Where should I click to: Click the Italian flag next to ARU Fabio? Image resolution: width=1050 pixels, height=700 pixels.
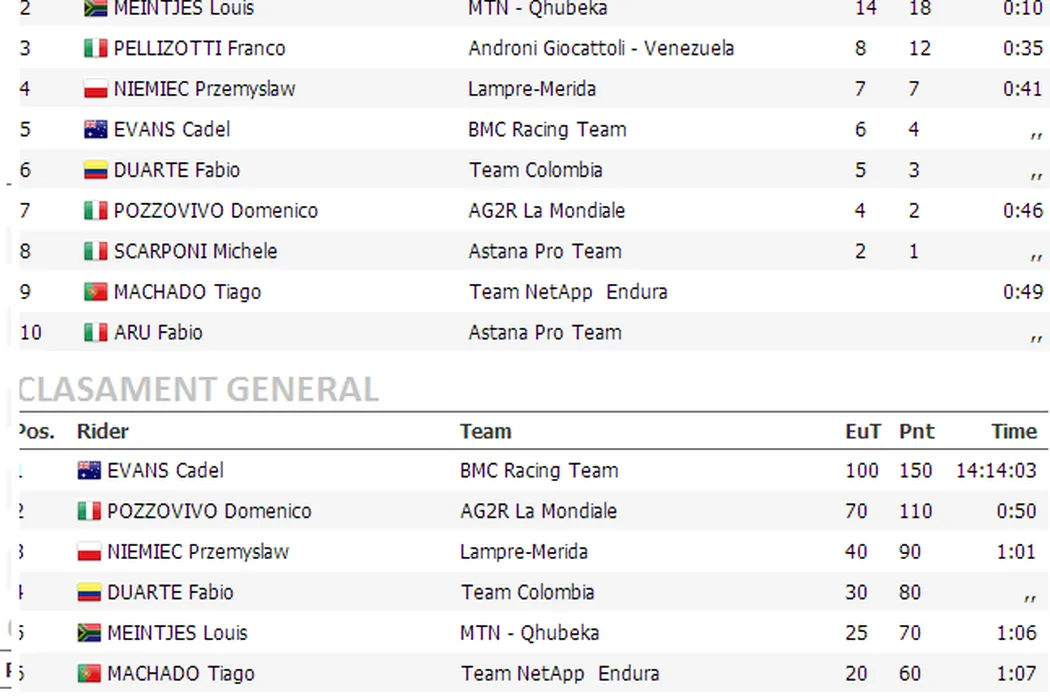pyautogui.click(x=95, y=333)
